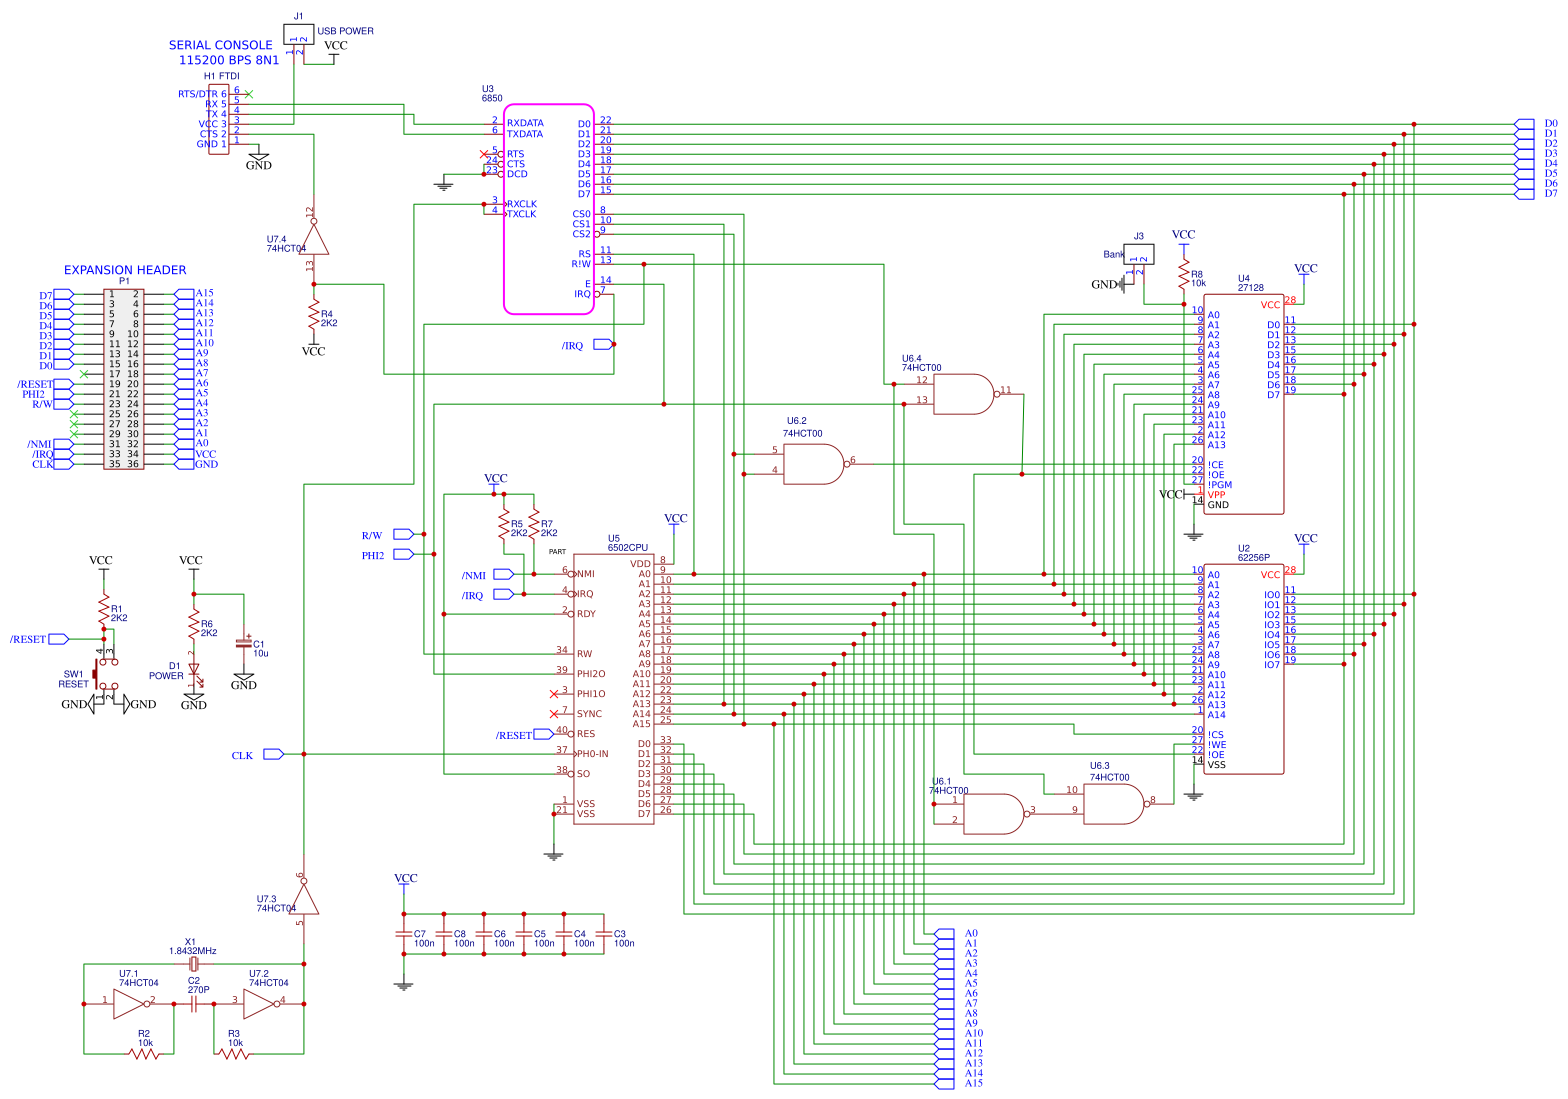Click the R8 10k resistor
Viewport: 1568px width, 1099px height.
click(1184, 275)
